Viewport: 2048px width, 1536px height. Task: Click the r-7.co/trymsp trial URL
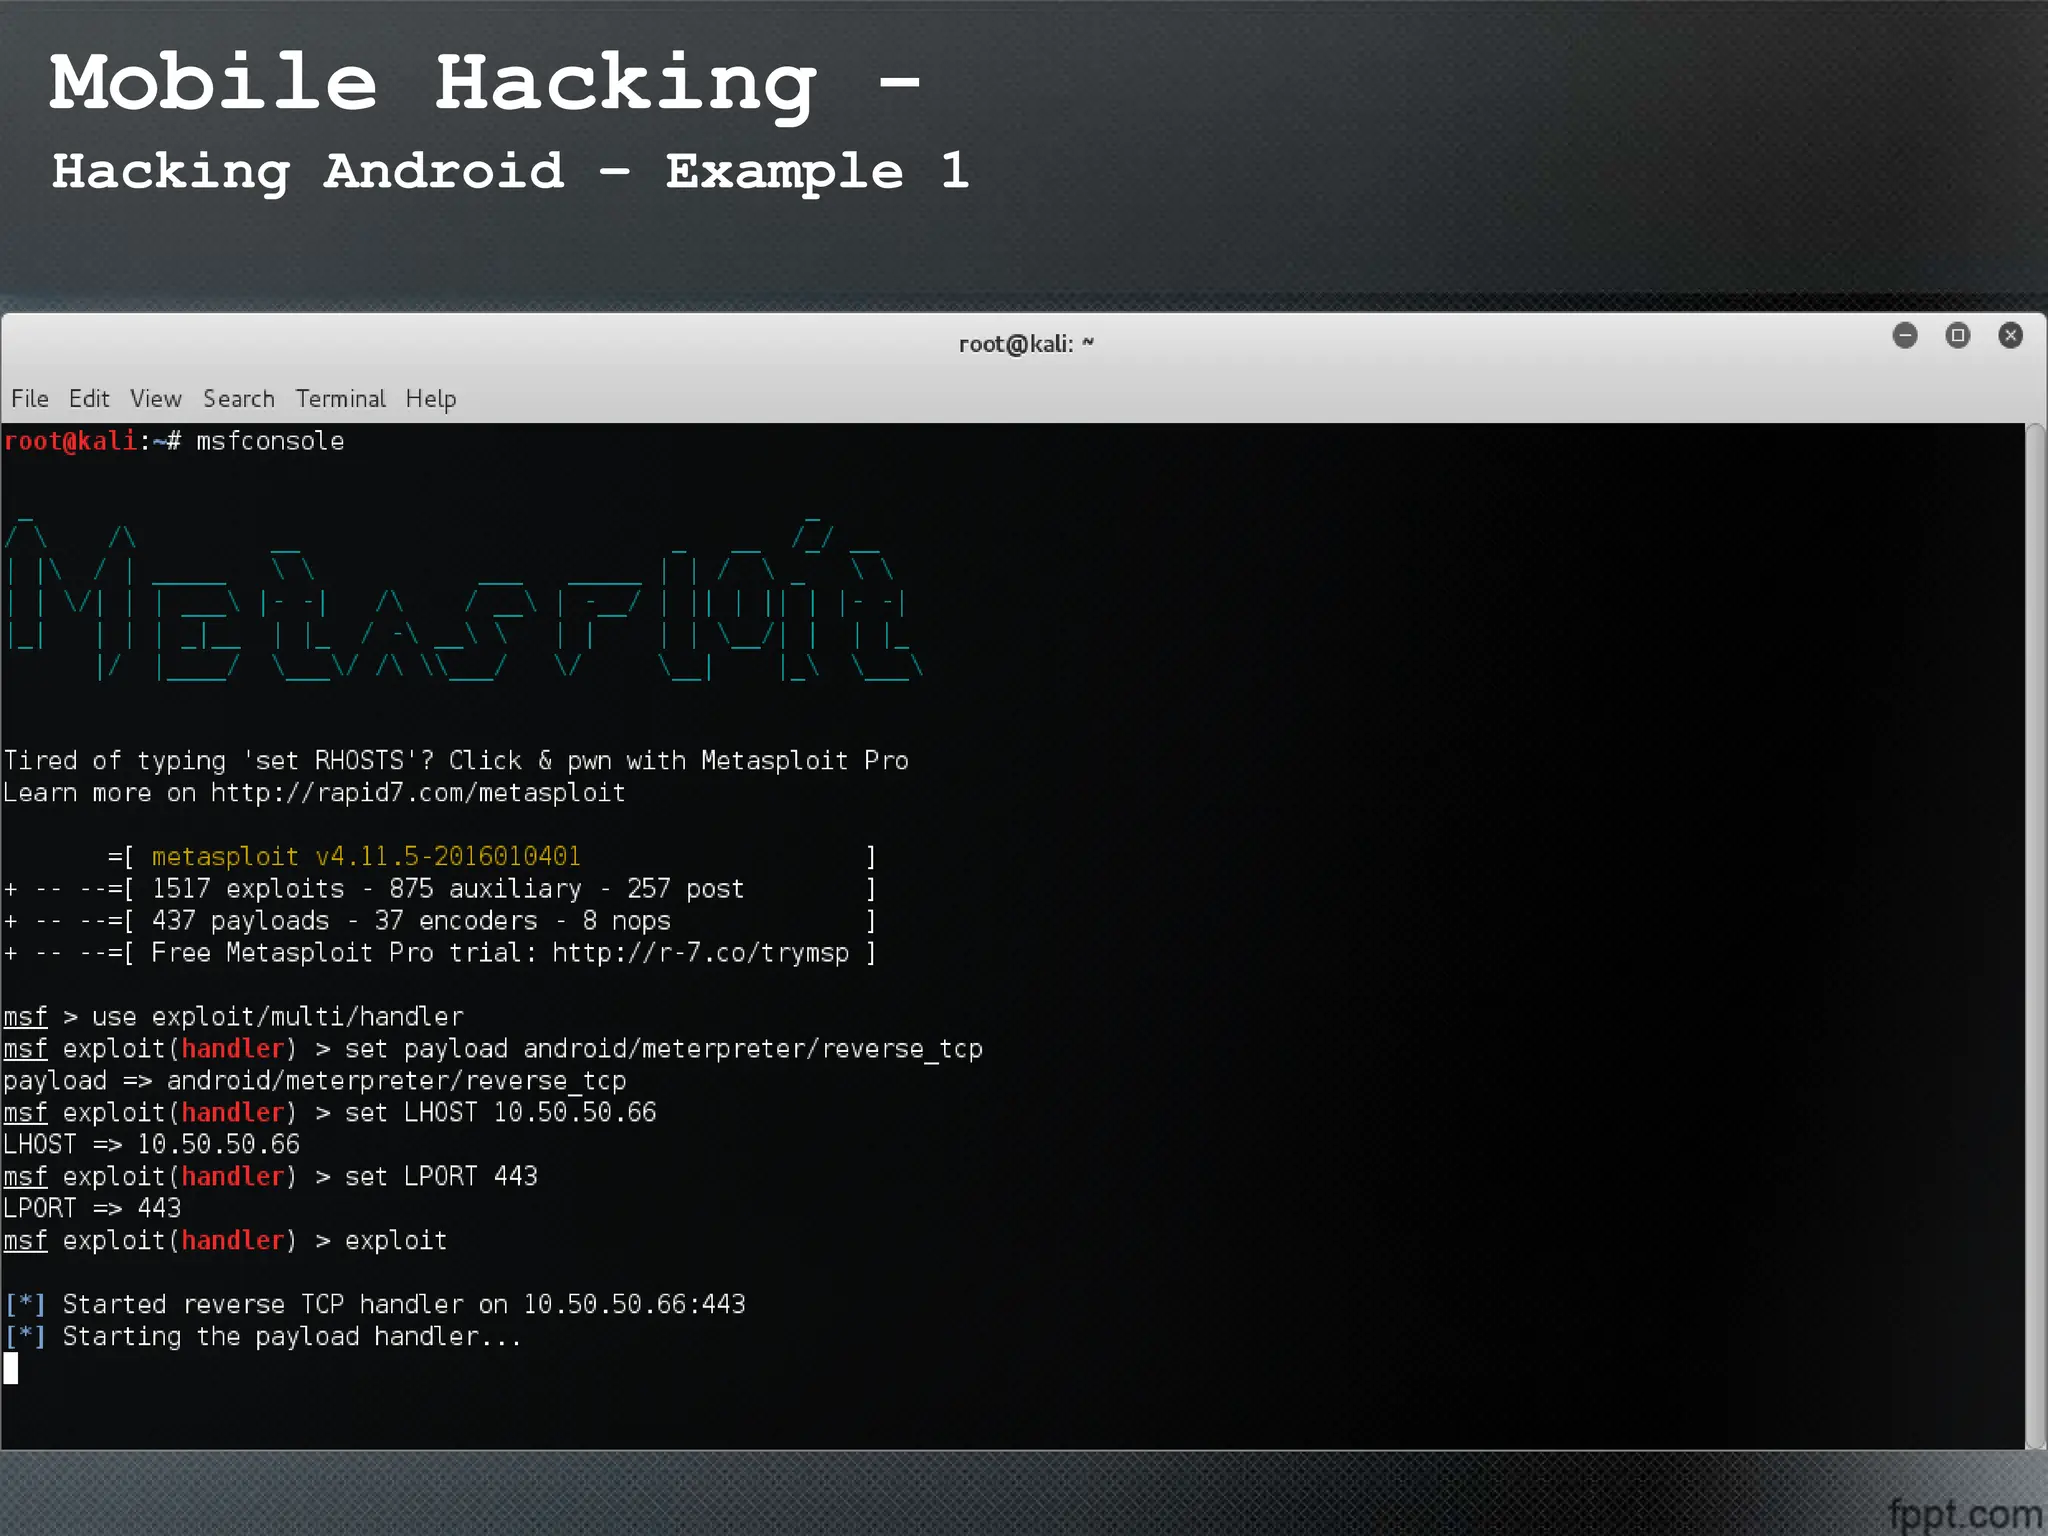tap(700, 953)
